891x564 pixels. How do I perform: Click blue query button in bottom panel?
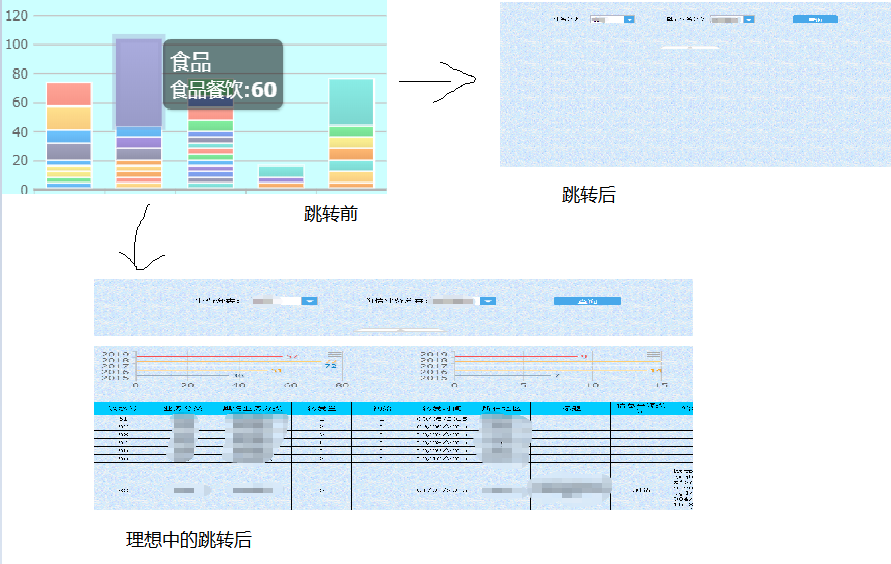point(587,301)
